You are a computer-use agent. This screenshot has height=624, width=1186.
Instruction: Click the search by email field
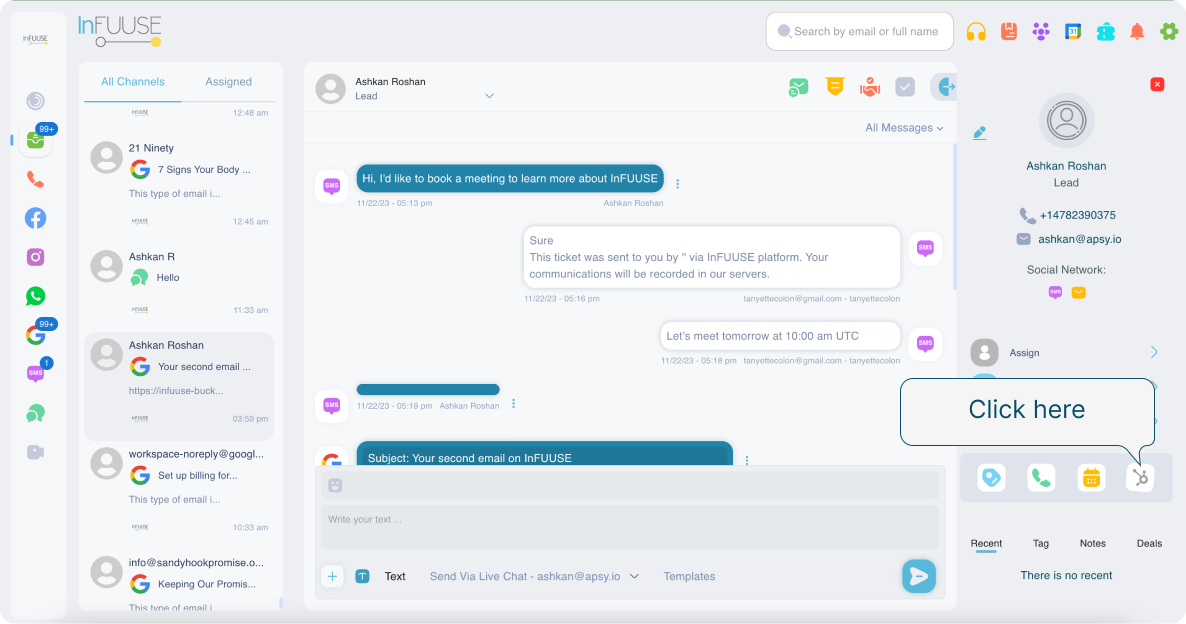point(859,32)
